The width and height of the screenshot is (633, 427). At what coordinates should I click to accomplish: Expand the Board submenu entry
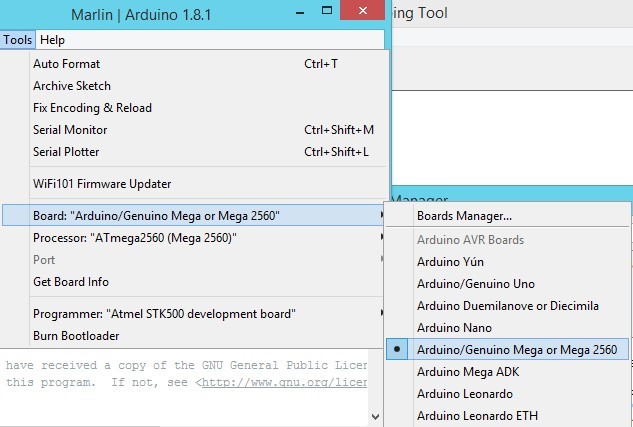(x=194, y=216)
